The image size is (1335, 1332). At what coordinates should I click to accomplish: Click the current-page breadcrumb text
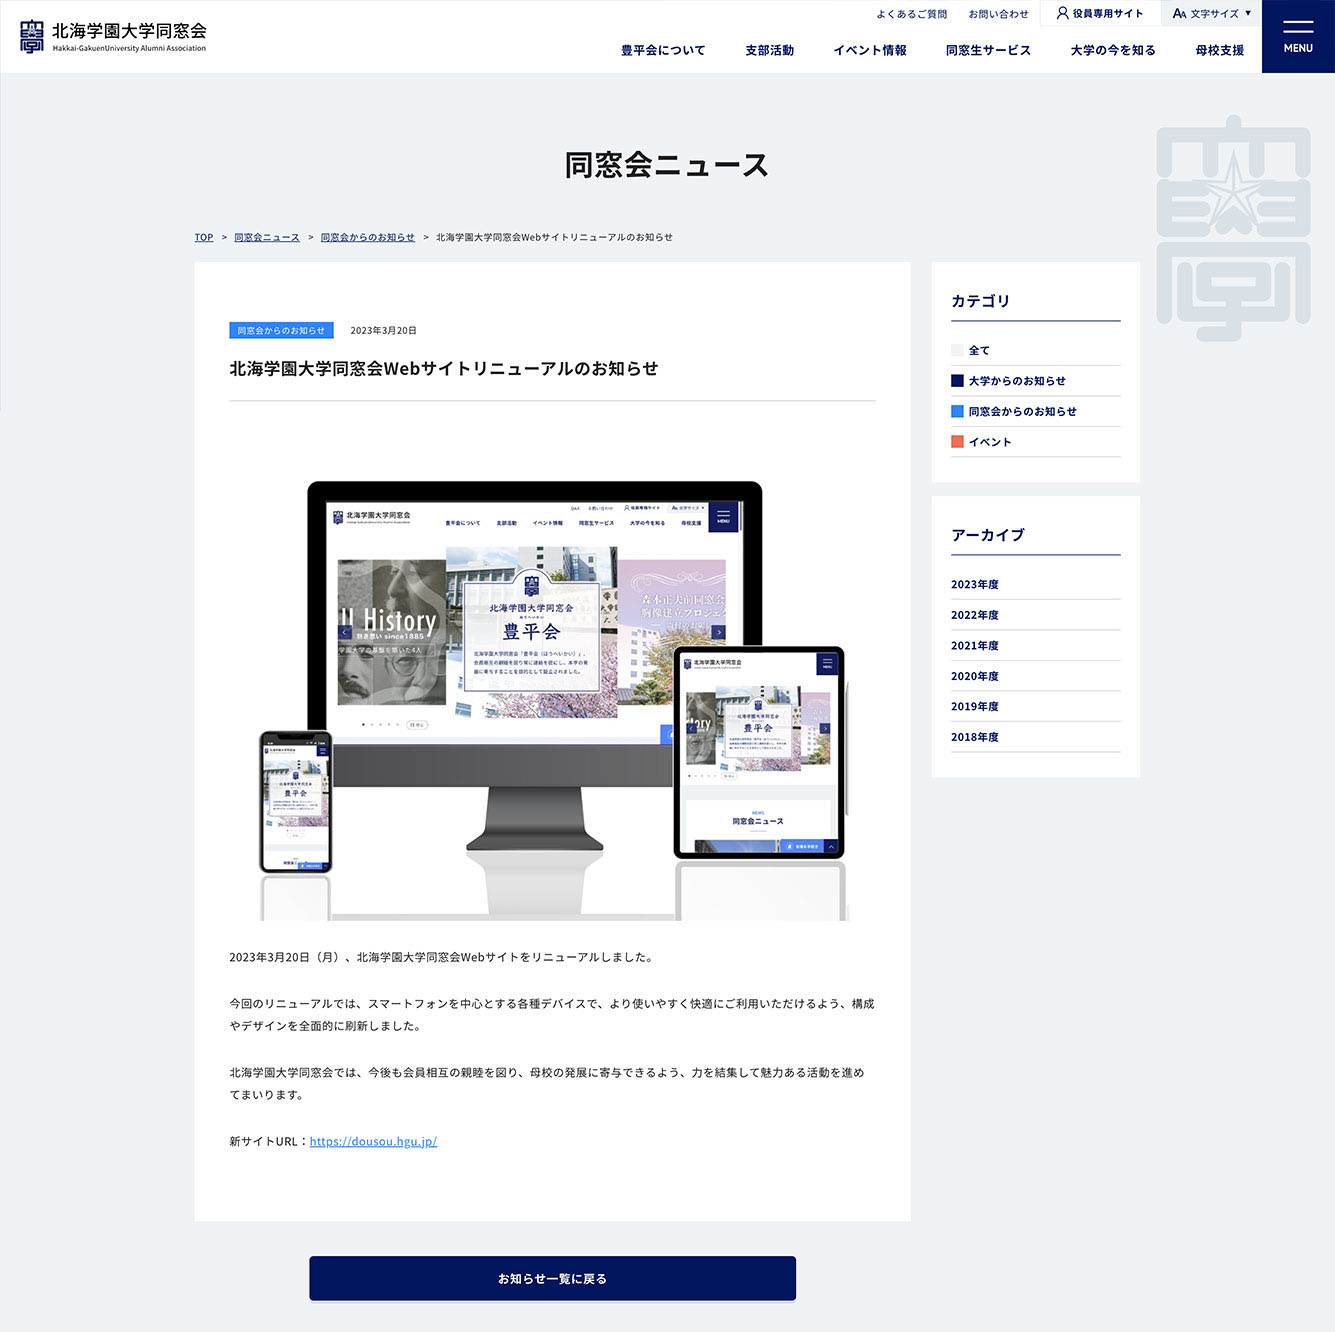tap(554, 237)
